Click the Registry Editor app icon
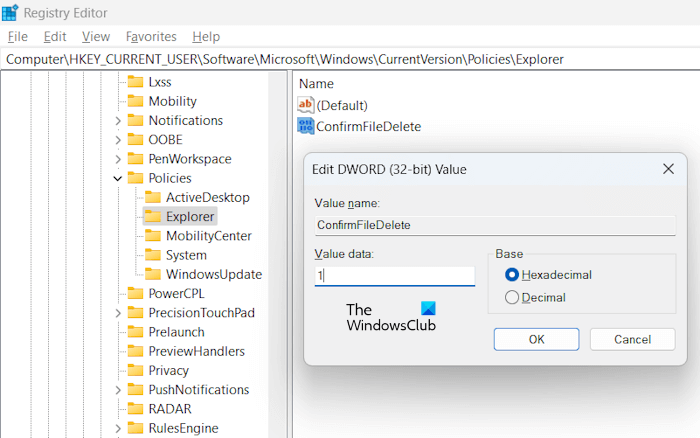 (x=10, y=13)
